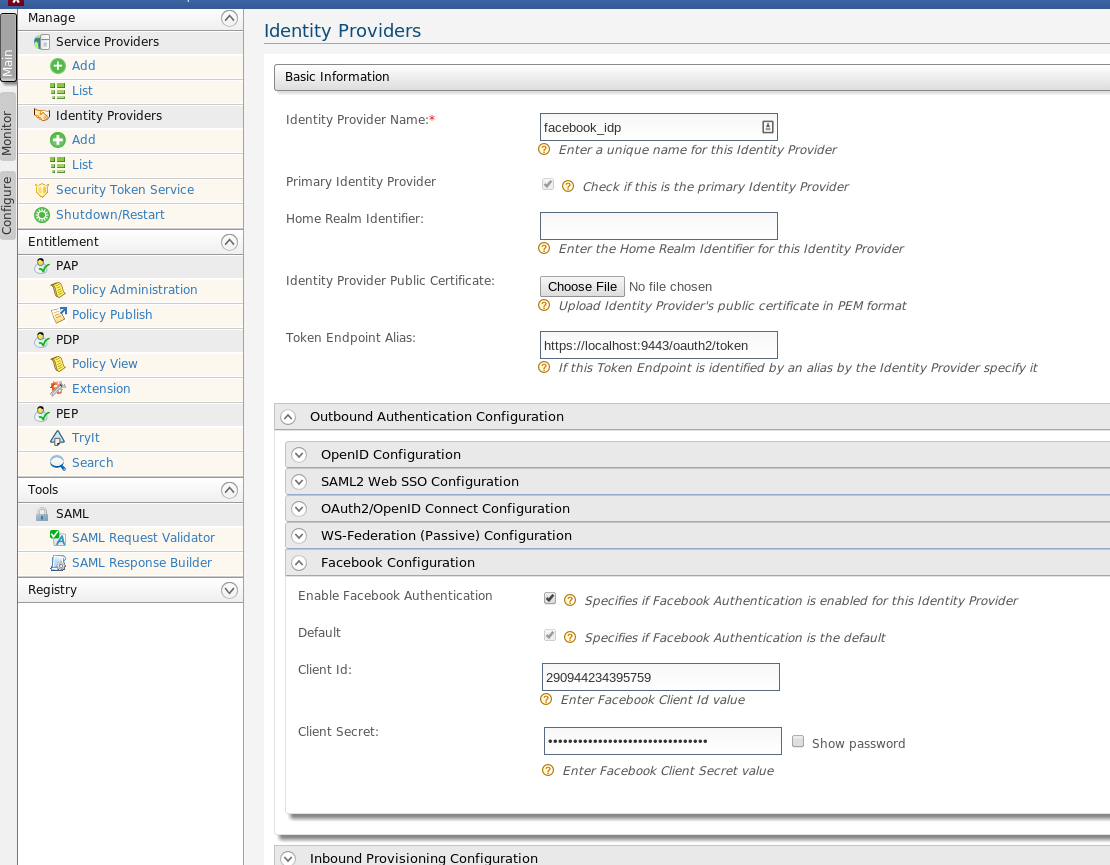The width and height of the screenshot is (1110, 865).
Task: Click the Search magnifier icon
Action: (x=58, y=463)
